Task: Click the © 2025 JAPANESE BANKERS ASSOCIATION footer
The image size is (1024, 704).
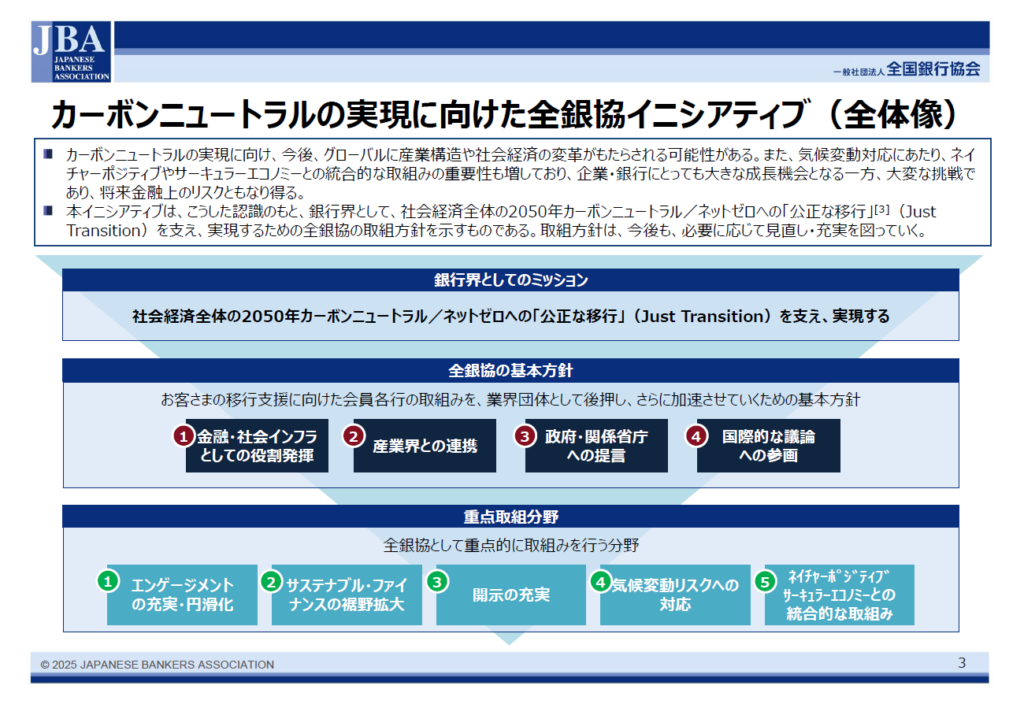Action: (x=157, y=664)
